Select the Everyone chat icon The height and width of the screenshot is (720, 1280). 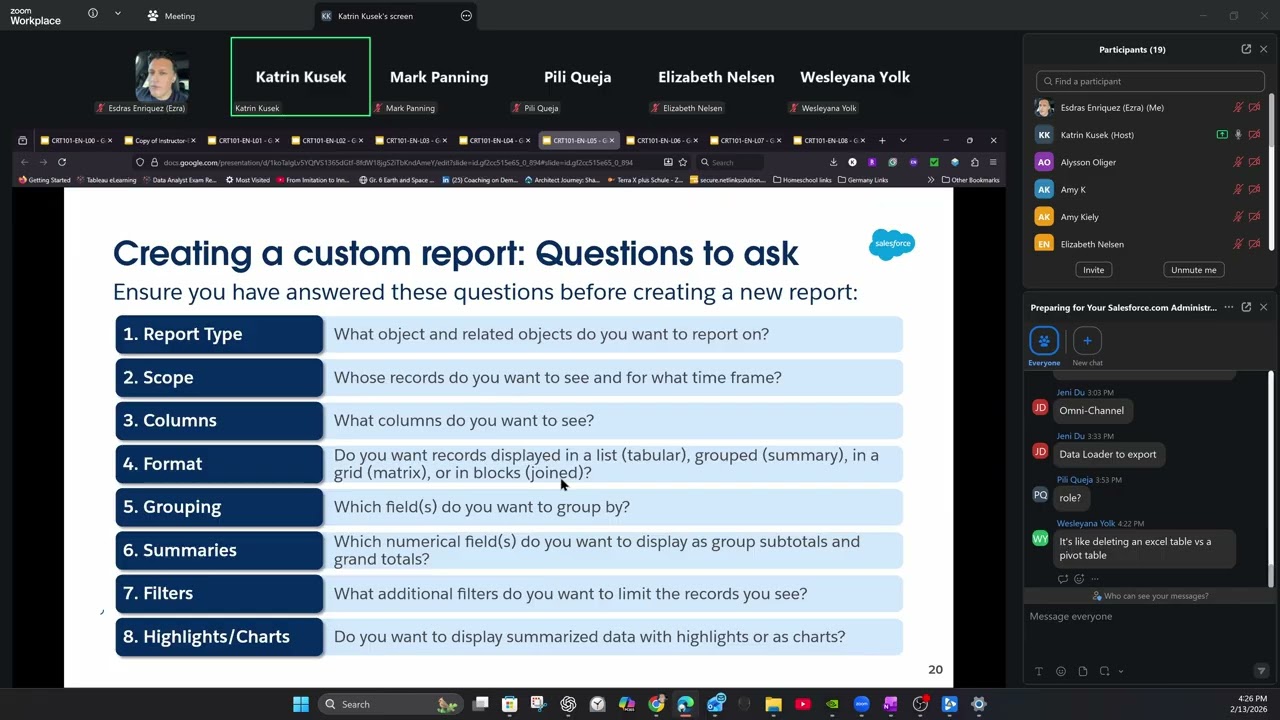[1044, 341]
